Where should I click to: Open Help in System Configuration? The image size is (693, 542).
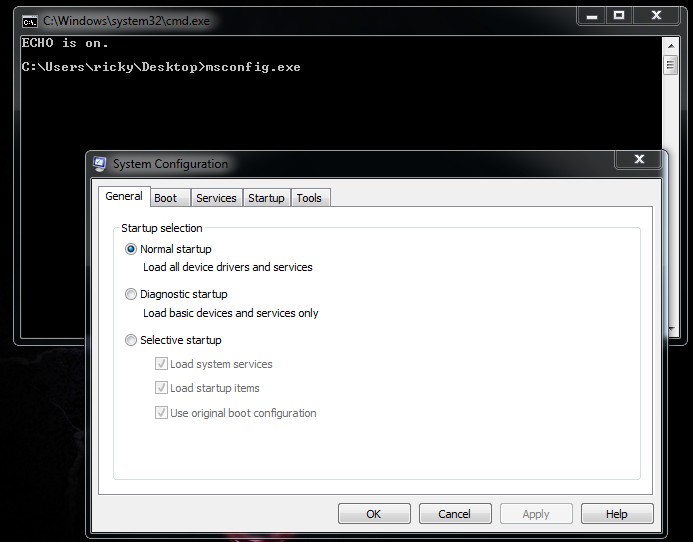[x=617, y=514]
